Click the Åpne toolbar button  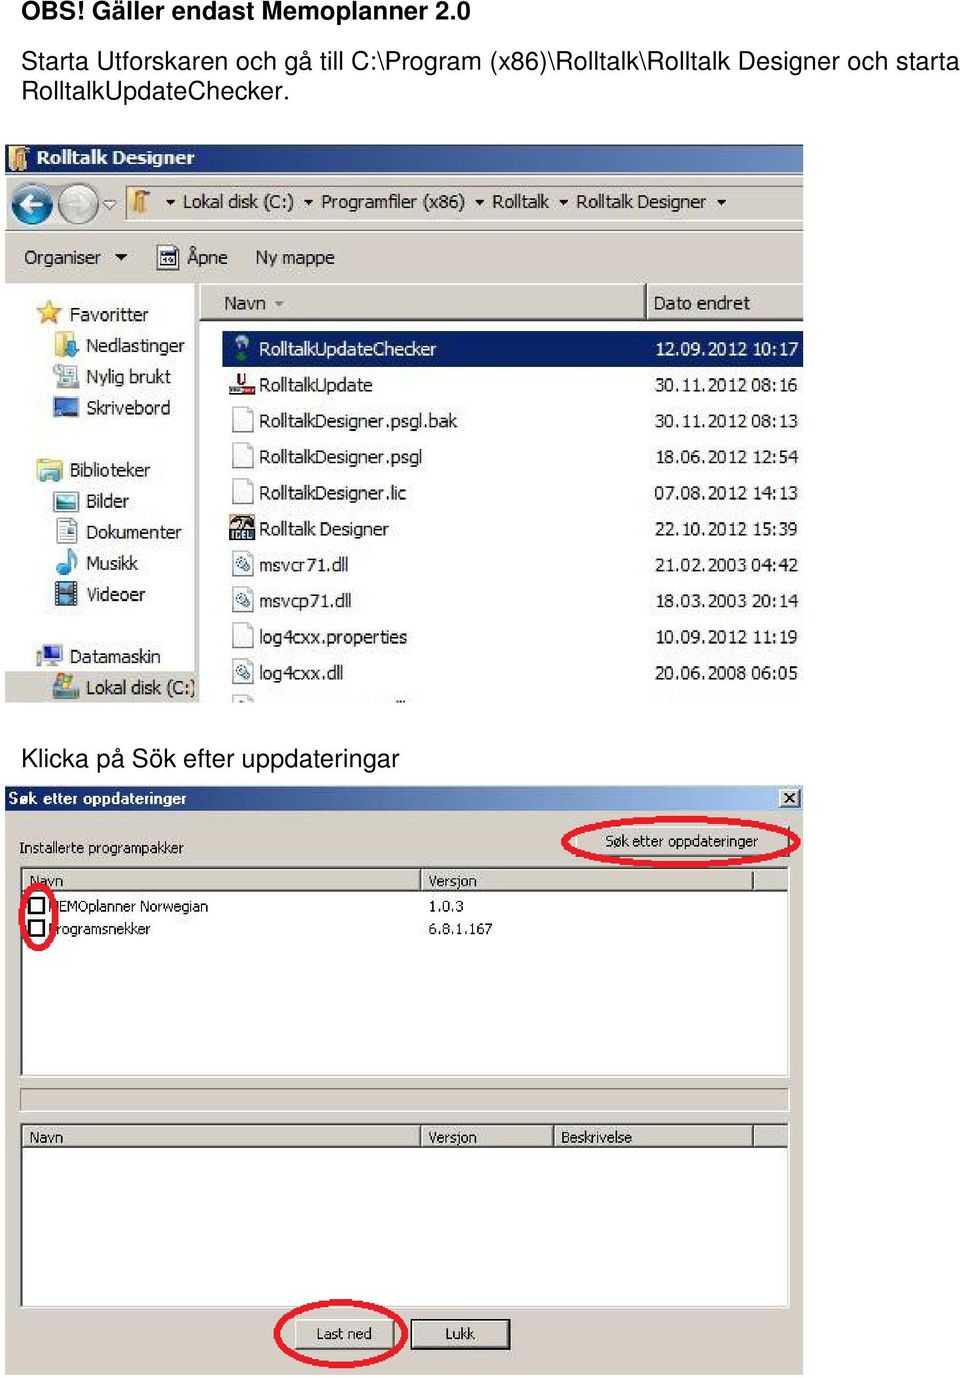[193, 258]
